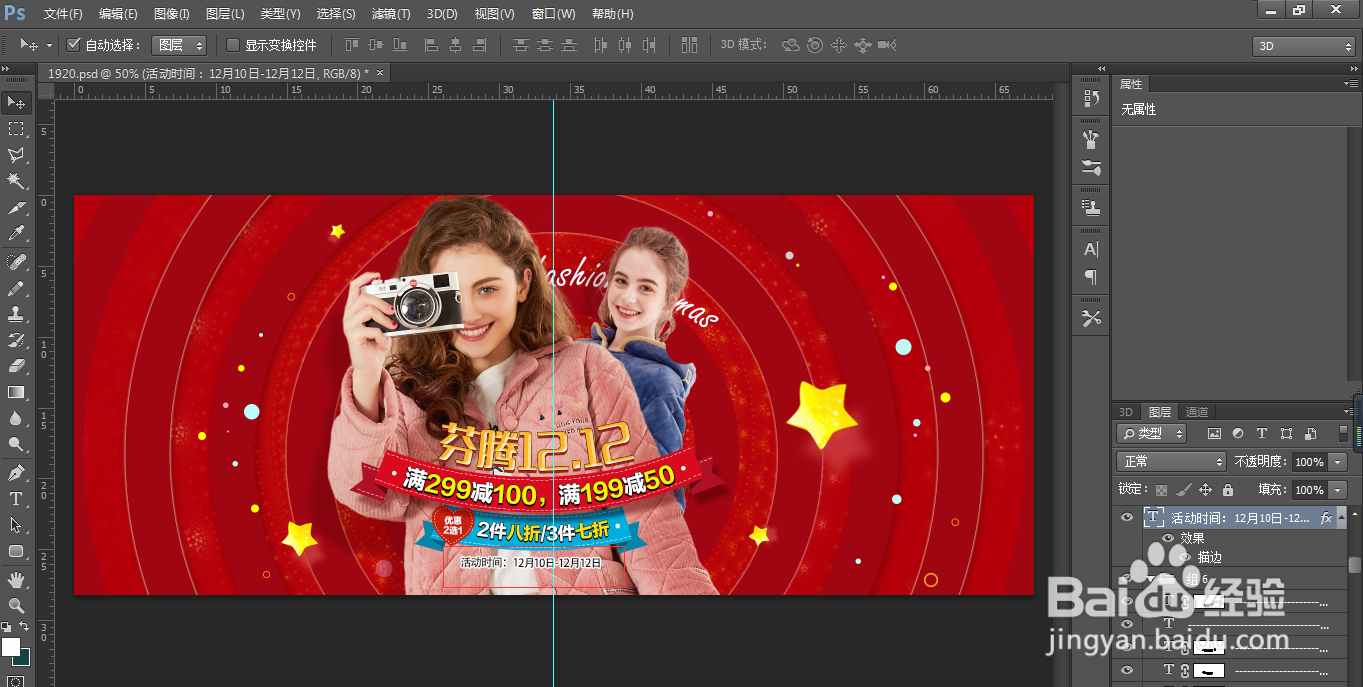Toggle lock position
This screenshot has width=1363, height=687.
(1205, 490)
